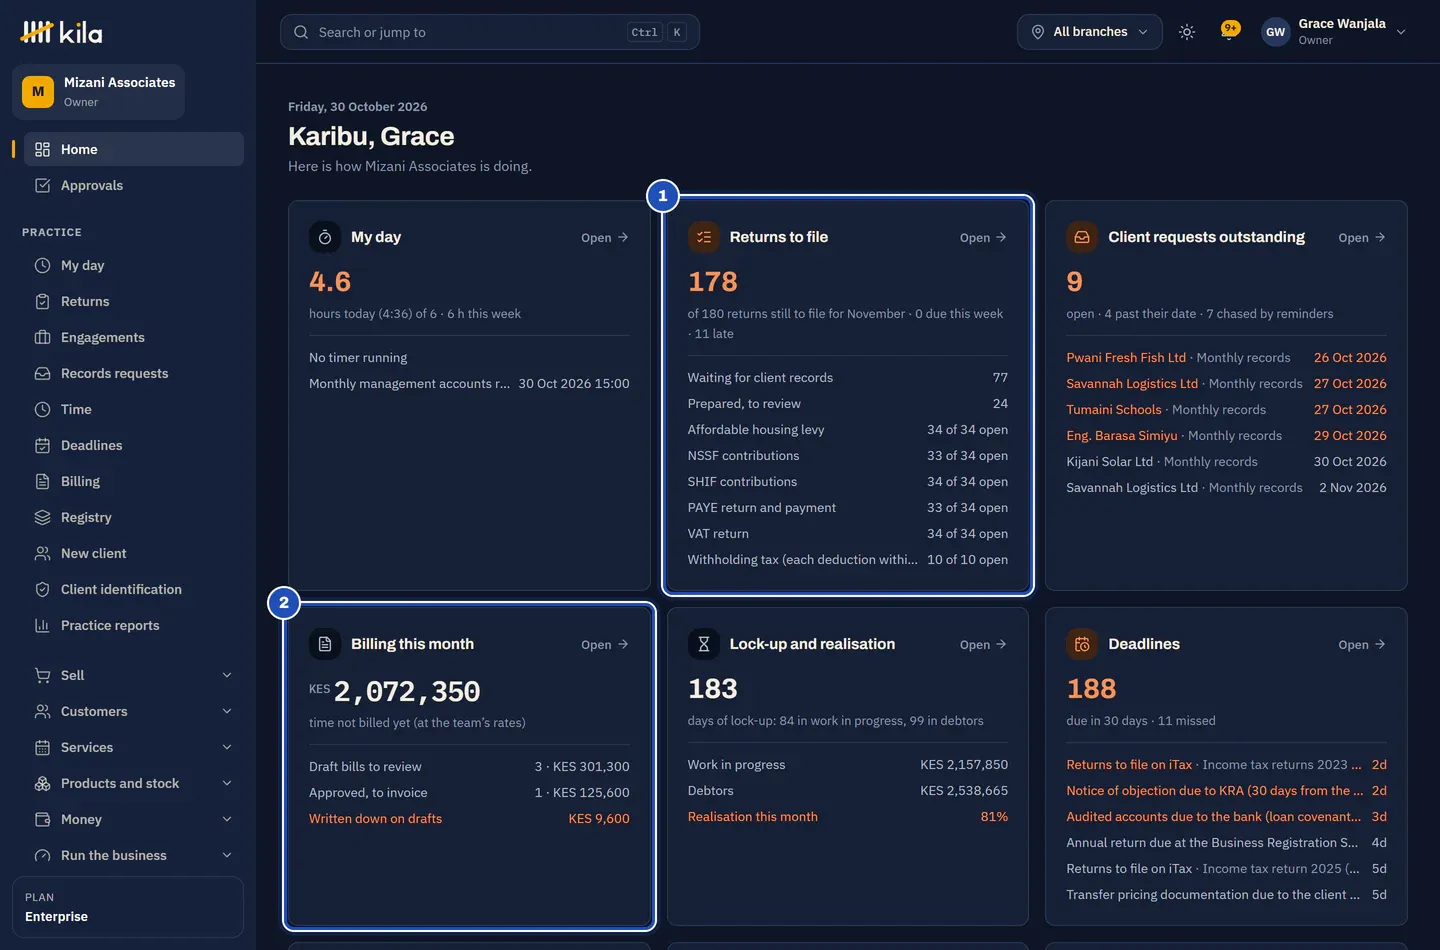Click the GW avatar
1440x950 pixels.
point(1275,32)
